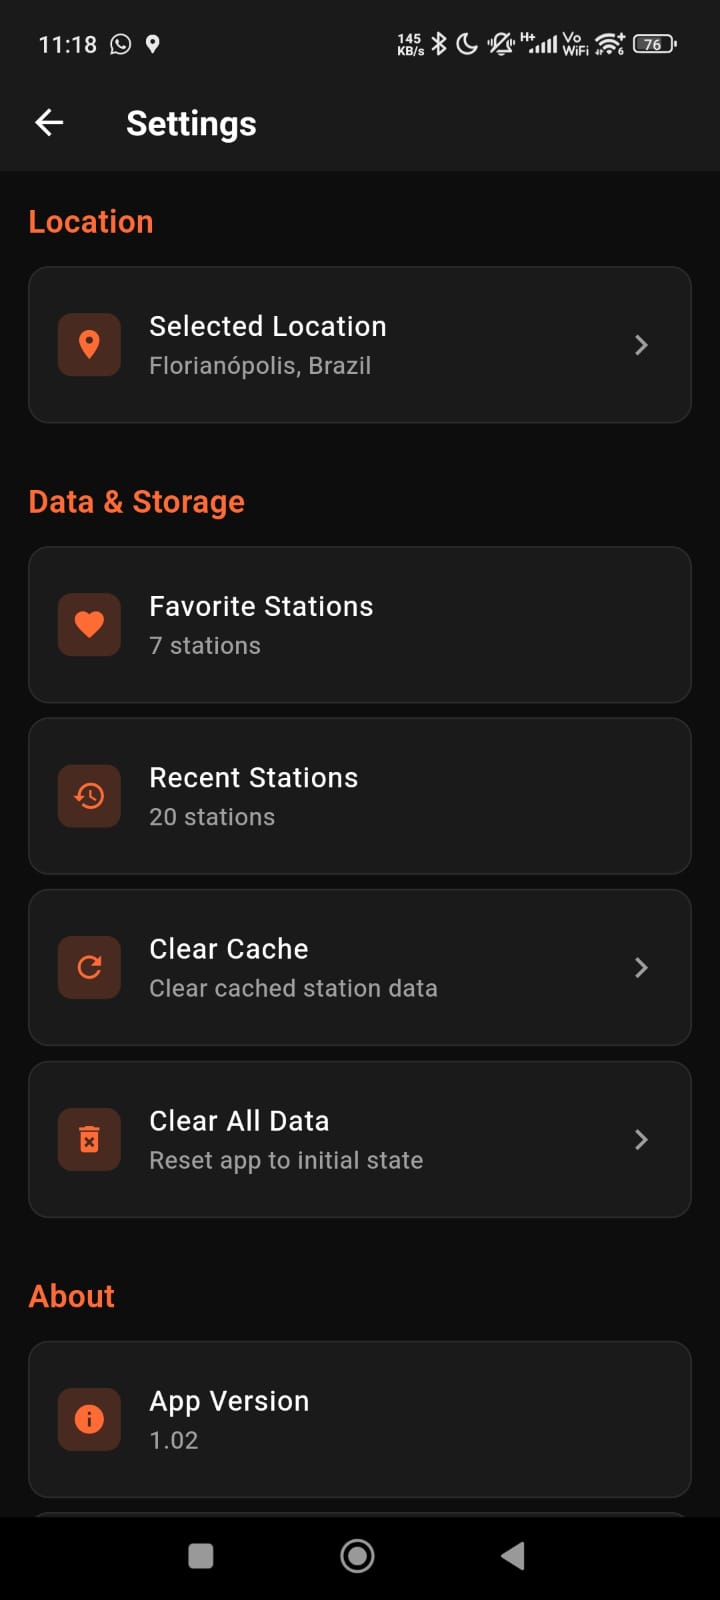
Task: Tap the back arrow in Settings header
Action: coord(49,123)
